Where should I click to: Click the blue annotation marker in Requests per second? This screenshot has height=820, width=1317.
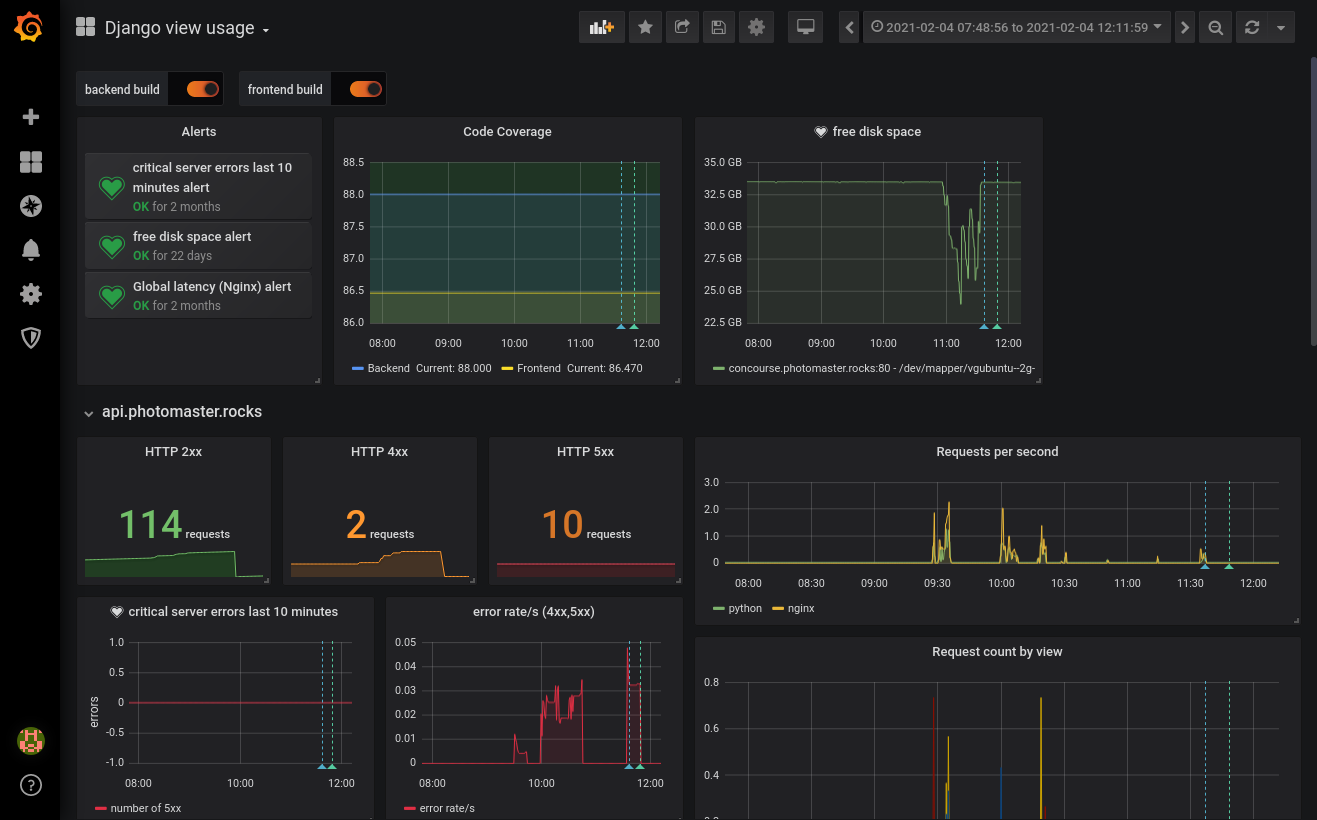point(1205,567)
